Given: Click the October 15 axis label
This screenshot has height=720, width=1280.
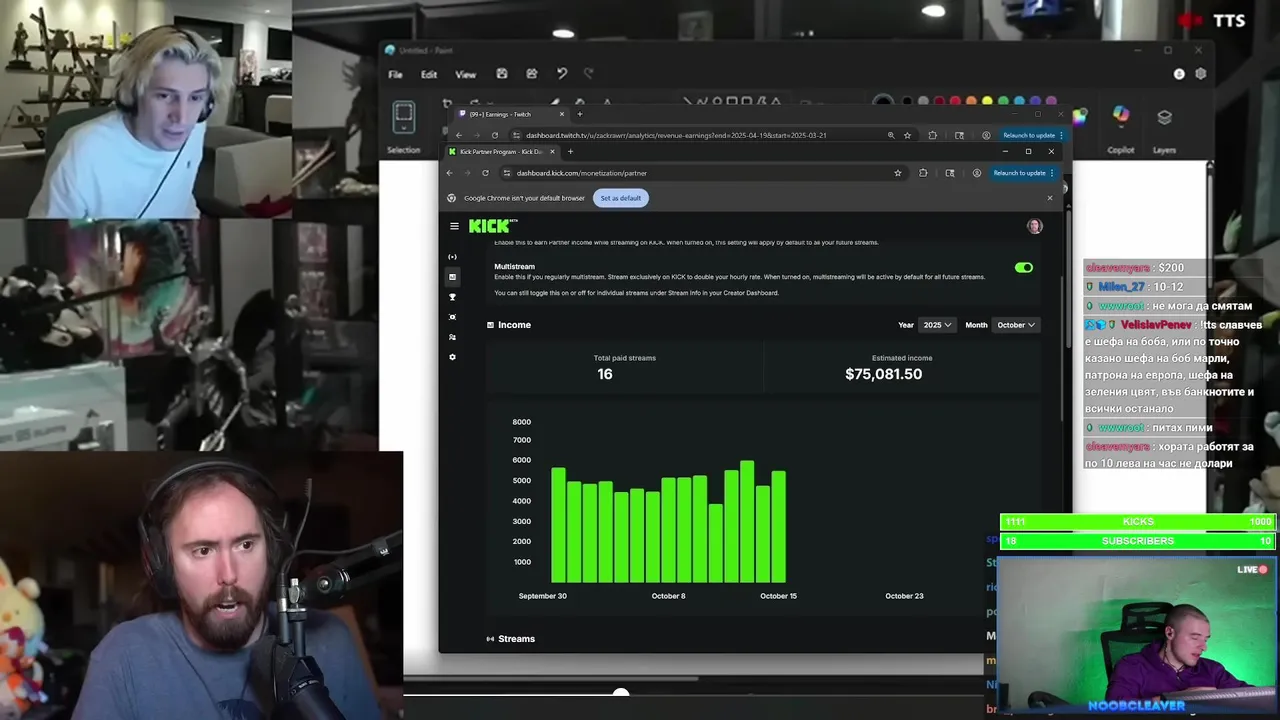Looking at the screenshot, I should click(778, 596).
